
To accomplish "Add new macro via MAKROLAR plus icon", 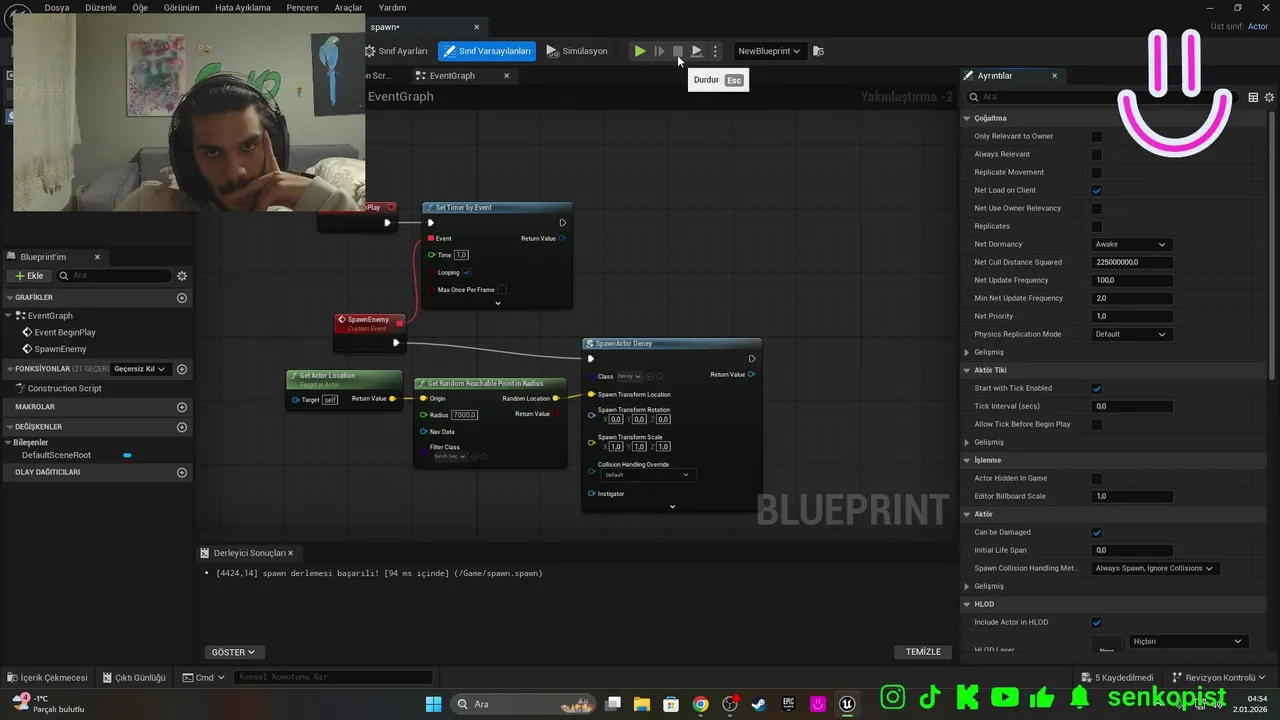I will (182, 407).
